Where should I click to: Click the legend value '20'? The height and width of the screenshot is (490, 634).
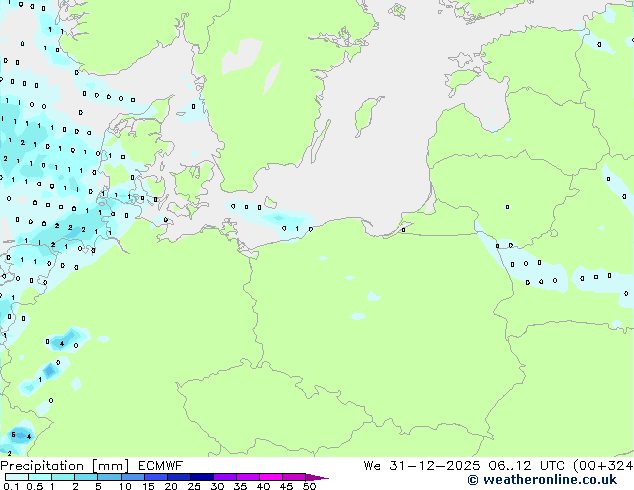coord(171,486)
